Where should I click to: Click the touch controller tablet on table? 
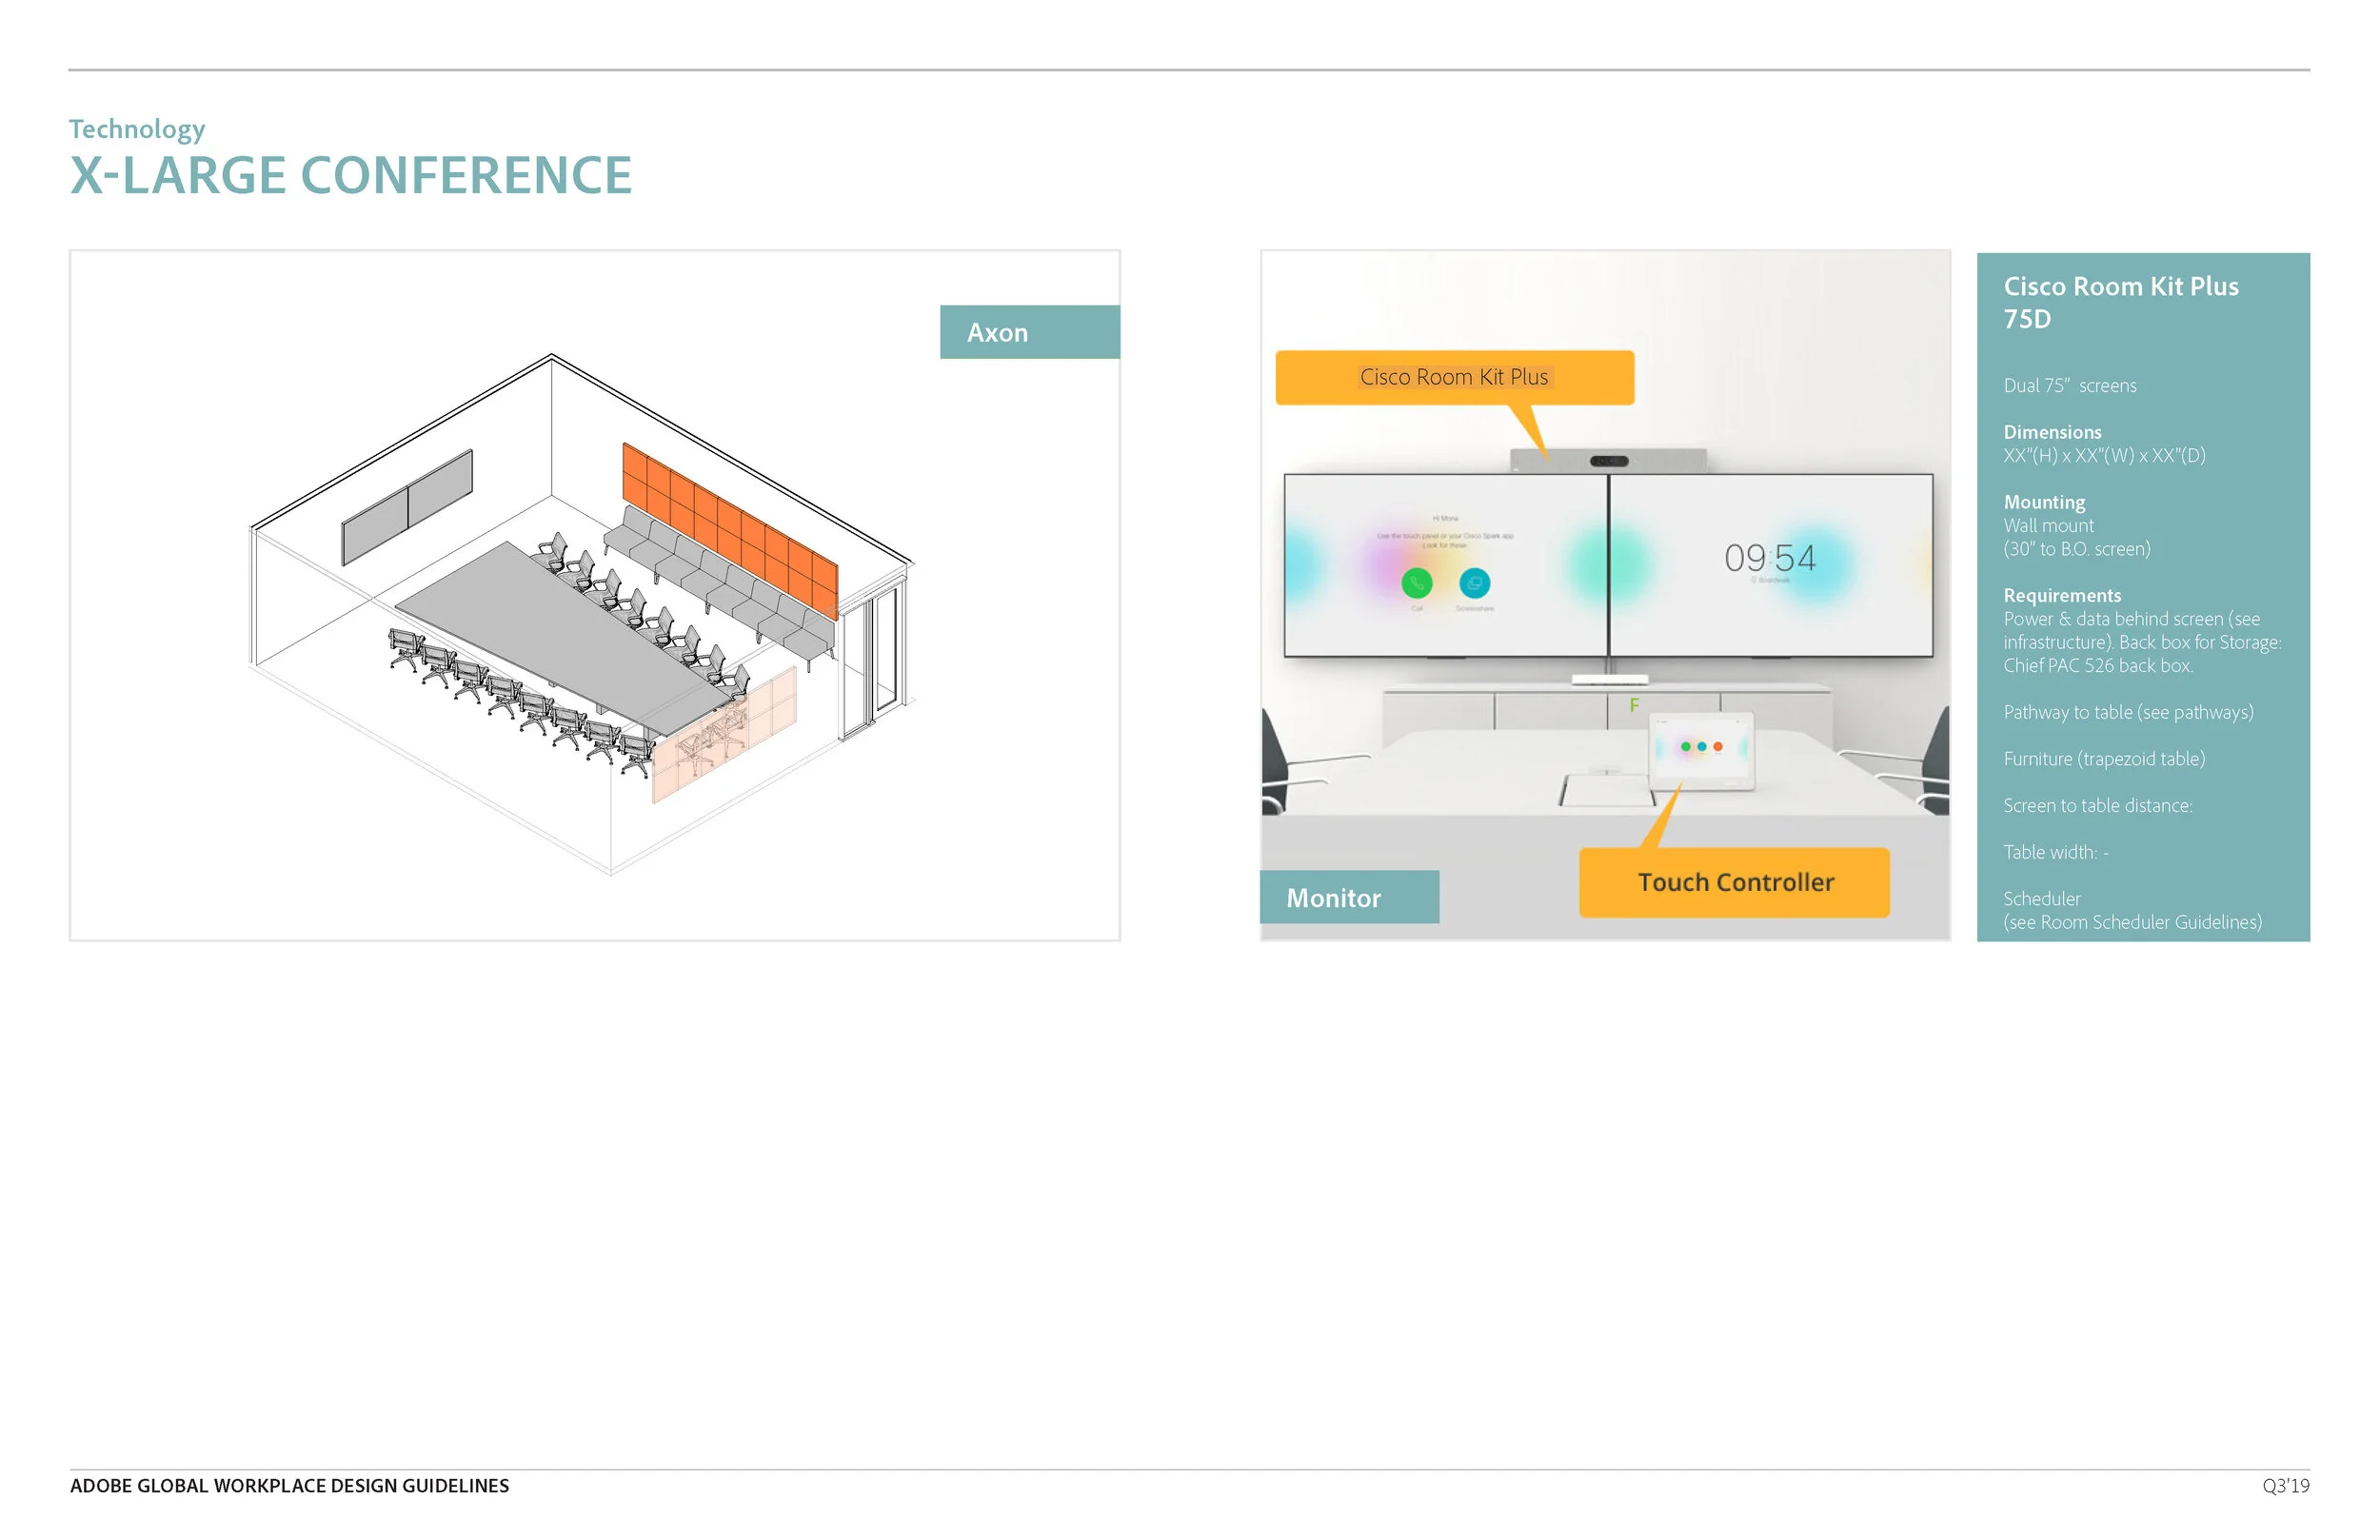(x=1700, y=750)
